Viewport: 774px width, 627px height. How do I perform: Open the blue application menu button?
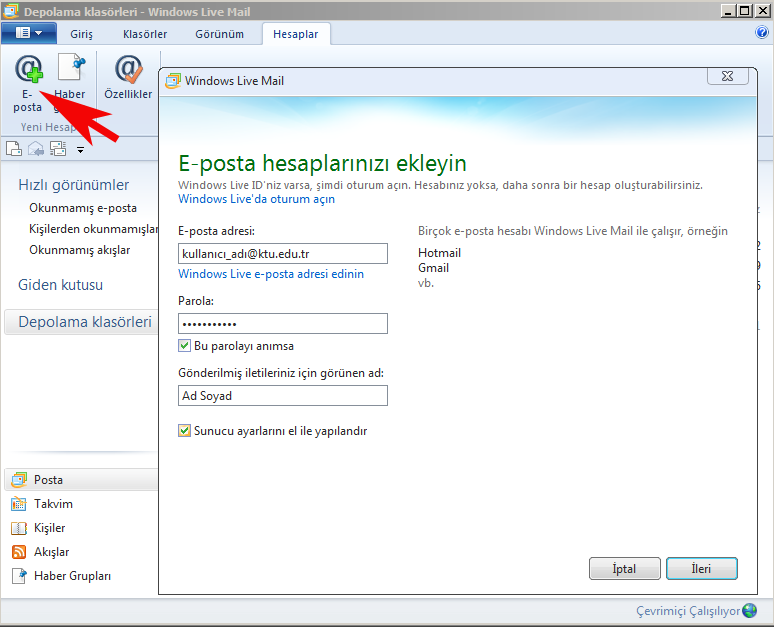tap(29, 33)
